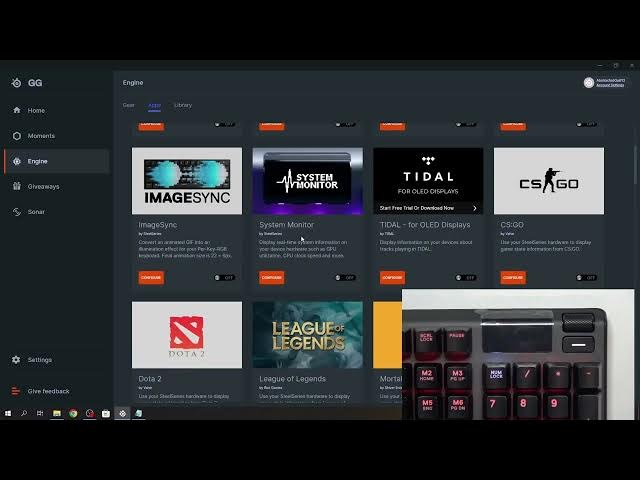Click Configure button for TIDAL
Image resolution: width=640 pixels, height=480 pixels.
click(x=393, y=278)
